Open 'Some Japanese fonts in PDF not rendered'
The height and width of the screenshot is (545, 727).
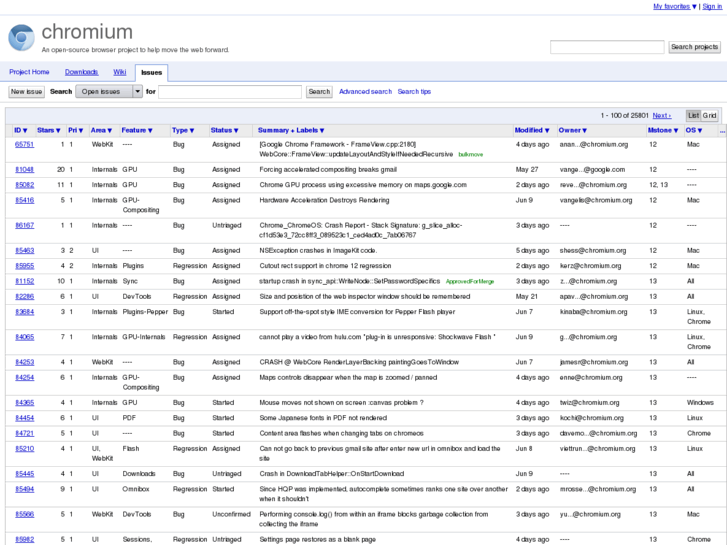coord(323,418)
